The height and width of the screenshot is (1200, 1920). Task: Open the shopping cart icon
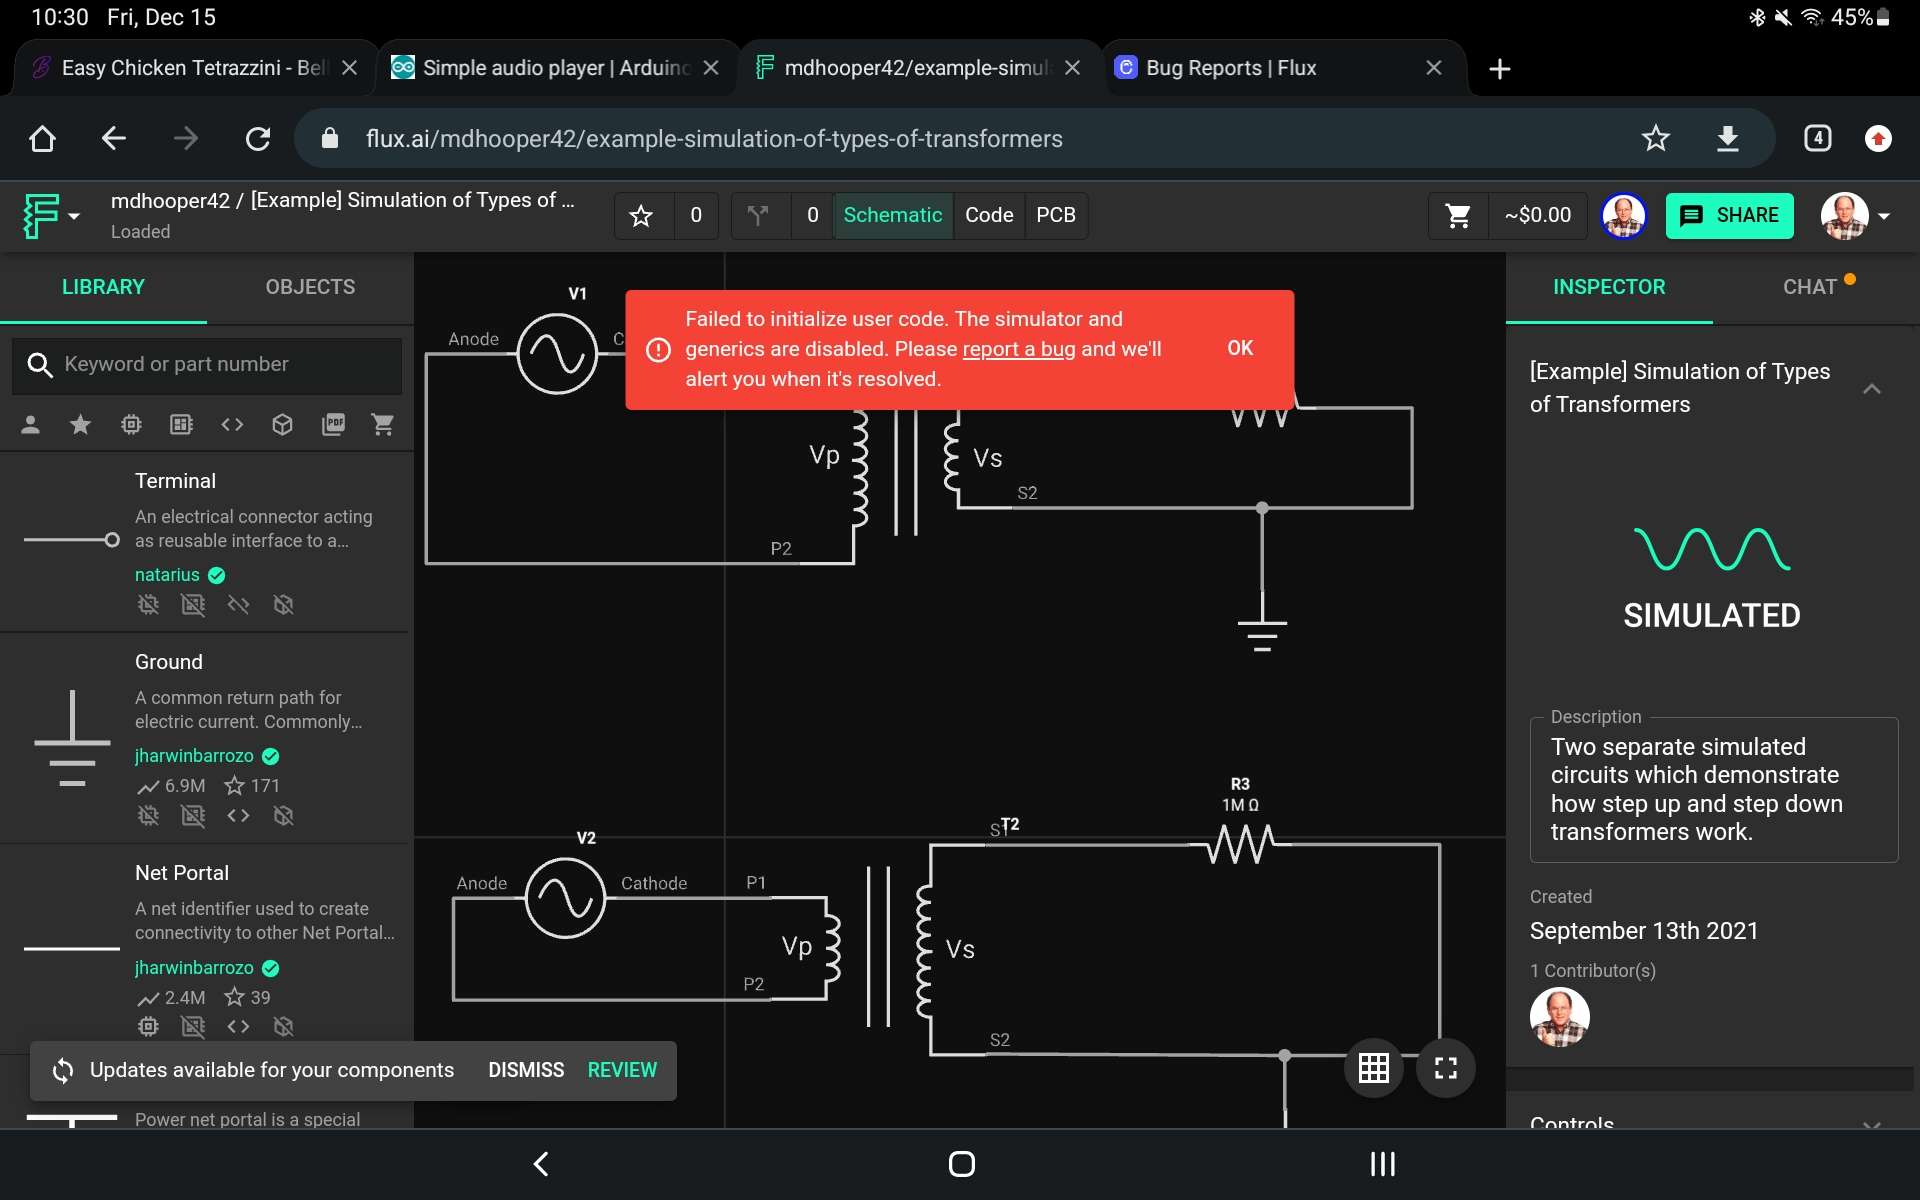click(x=1457, y=216)
